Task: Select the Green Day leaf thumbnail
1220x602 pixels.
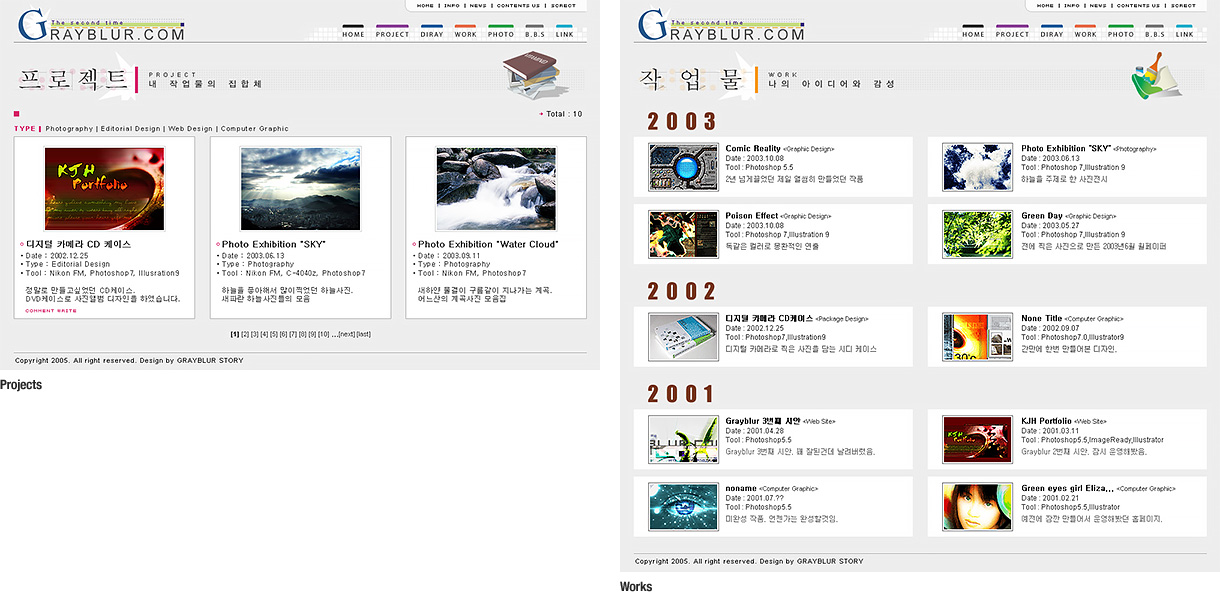Action: [x=978, y=234]
